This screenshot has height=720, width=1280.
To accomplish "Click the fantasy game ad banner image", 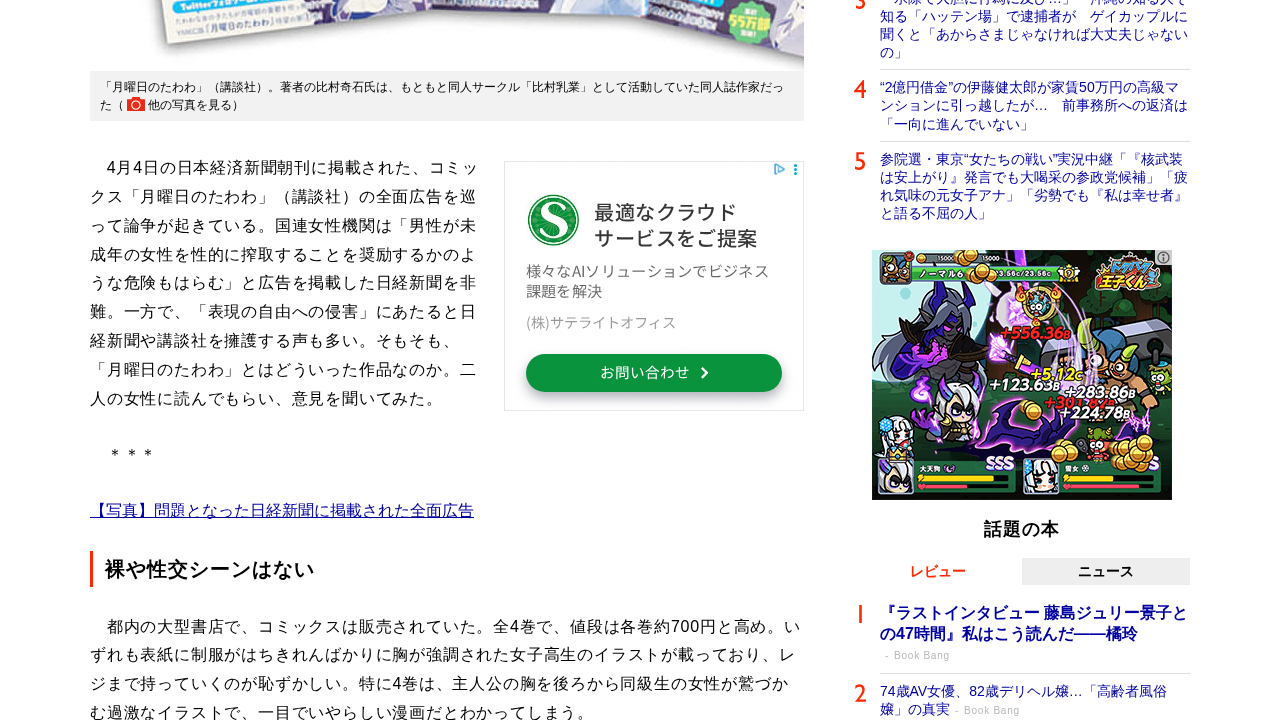I will (x=1021, y=375).
